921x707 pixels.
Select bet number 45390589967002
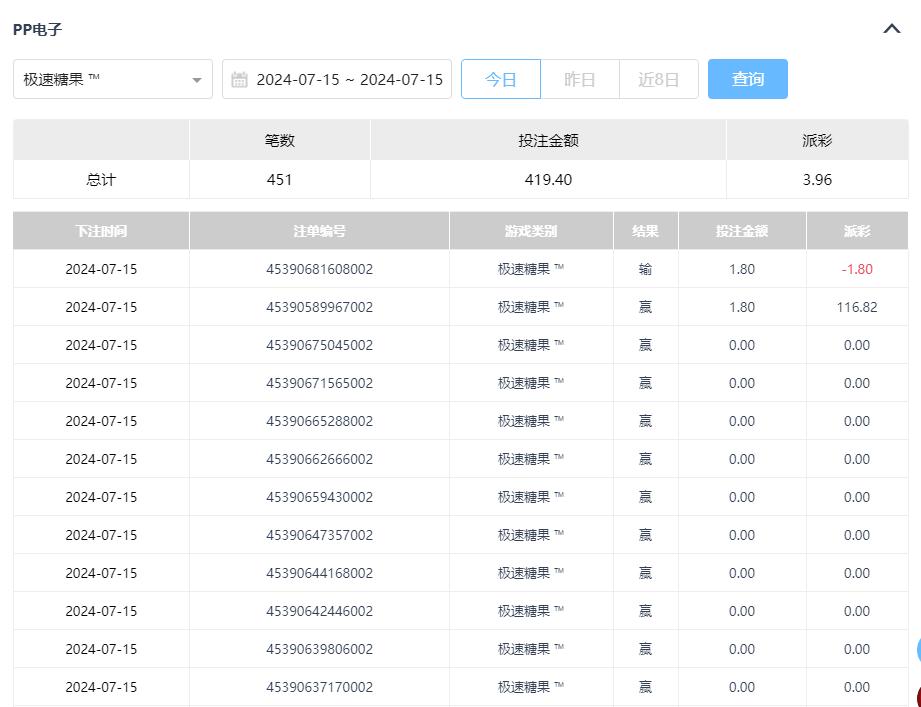coord(319,307)
